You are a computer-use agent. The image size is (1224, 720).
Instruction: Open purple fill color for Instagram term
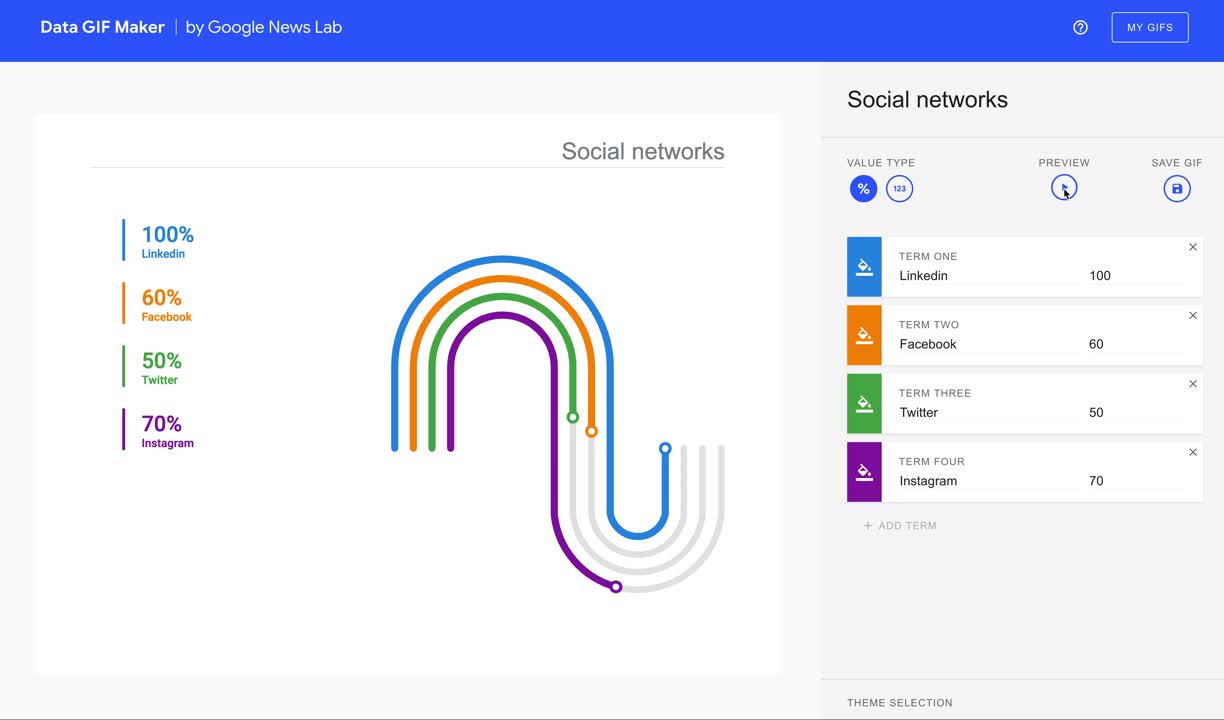point(864,472)
